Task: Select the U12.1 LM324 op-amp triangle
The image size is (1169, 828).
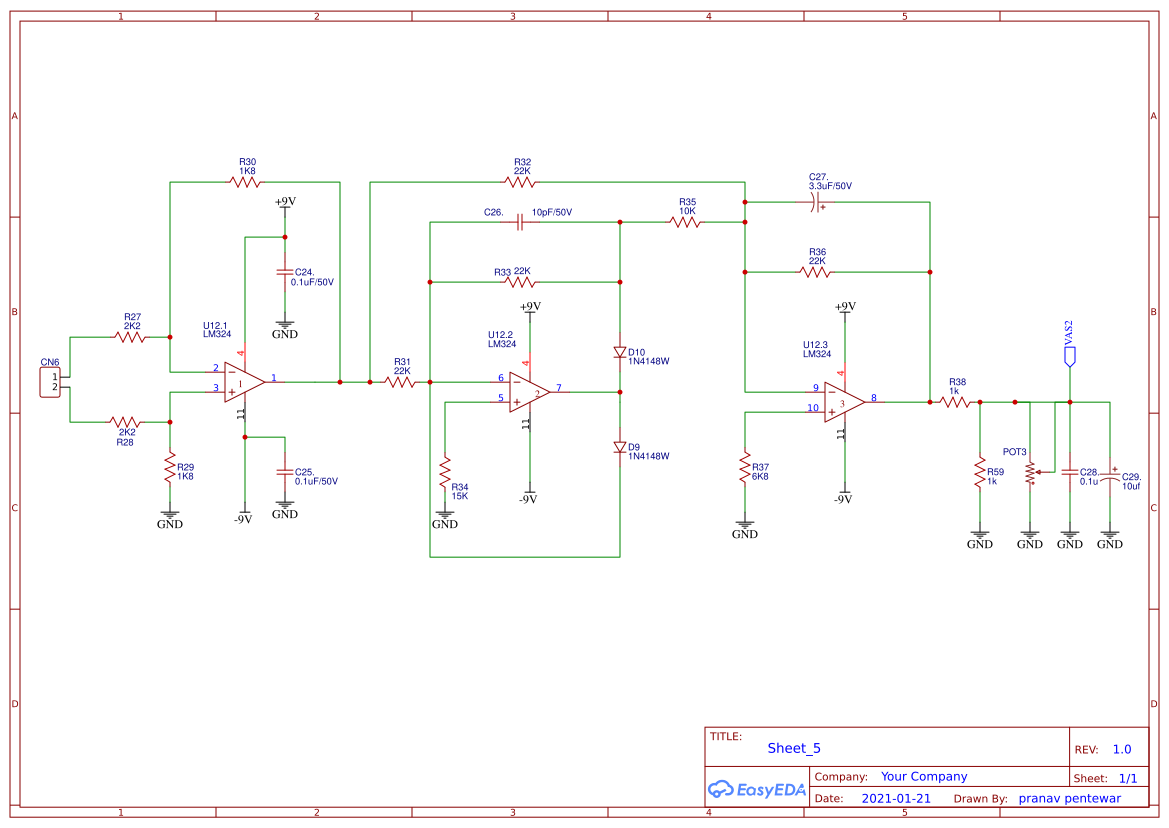Action: click(244, 382)
